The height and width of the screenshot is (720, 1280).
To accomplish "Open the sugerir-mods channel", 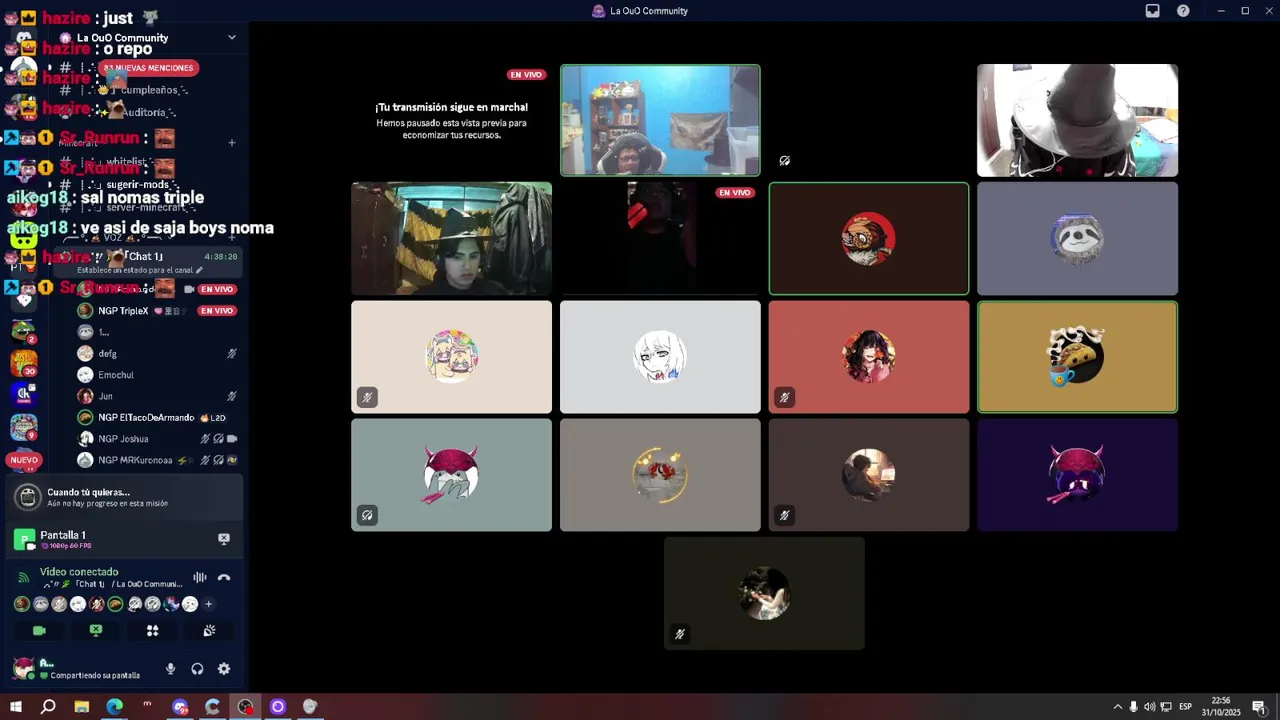I will tap(139, 185).
